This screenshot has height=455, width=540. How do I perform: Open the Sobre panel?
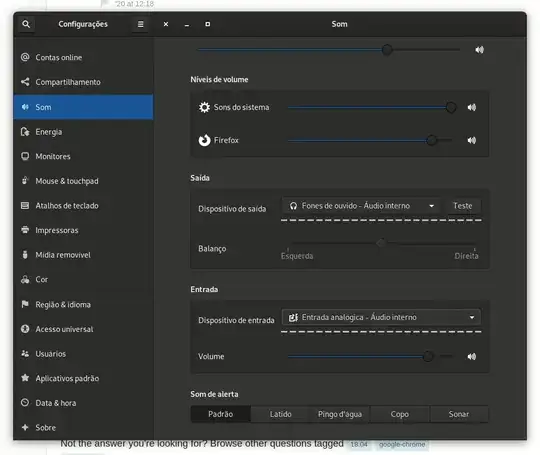click(83, 428)
